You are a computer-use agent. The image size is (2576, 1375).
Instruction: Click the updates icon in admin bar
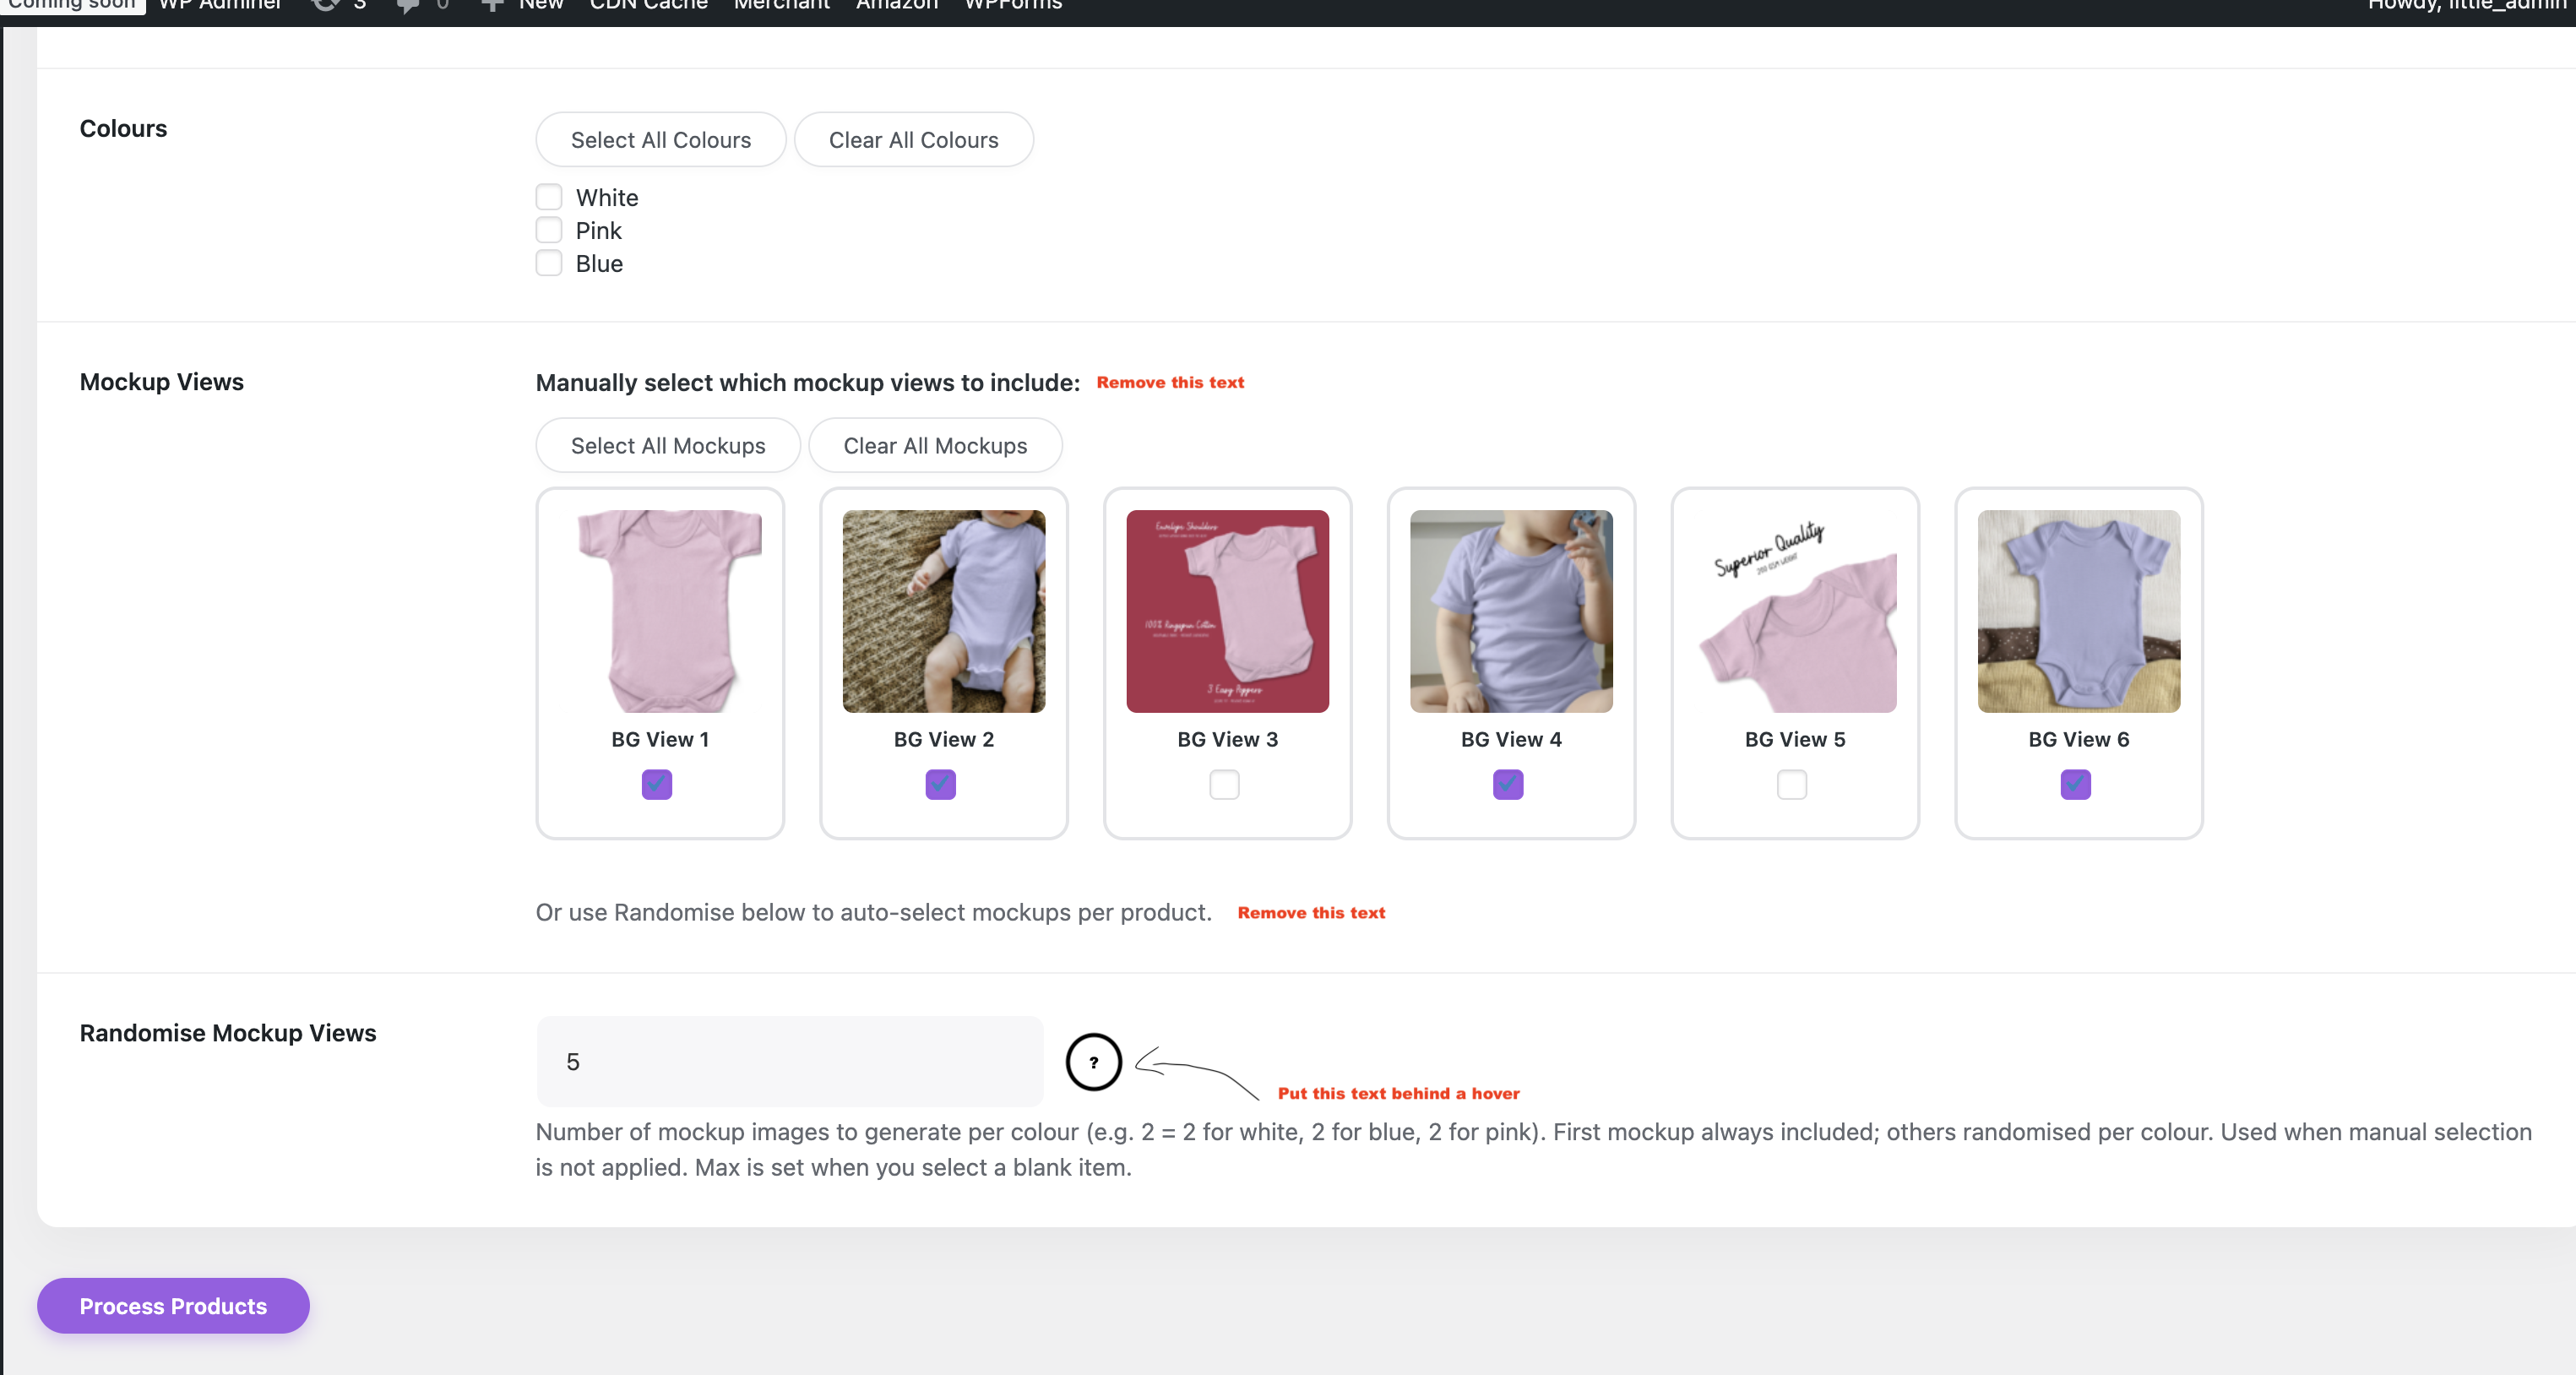click(325, 5)
